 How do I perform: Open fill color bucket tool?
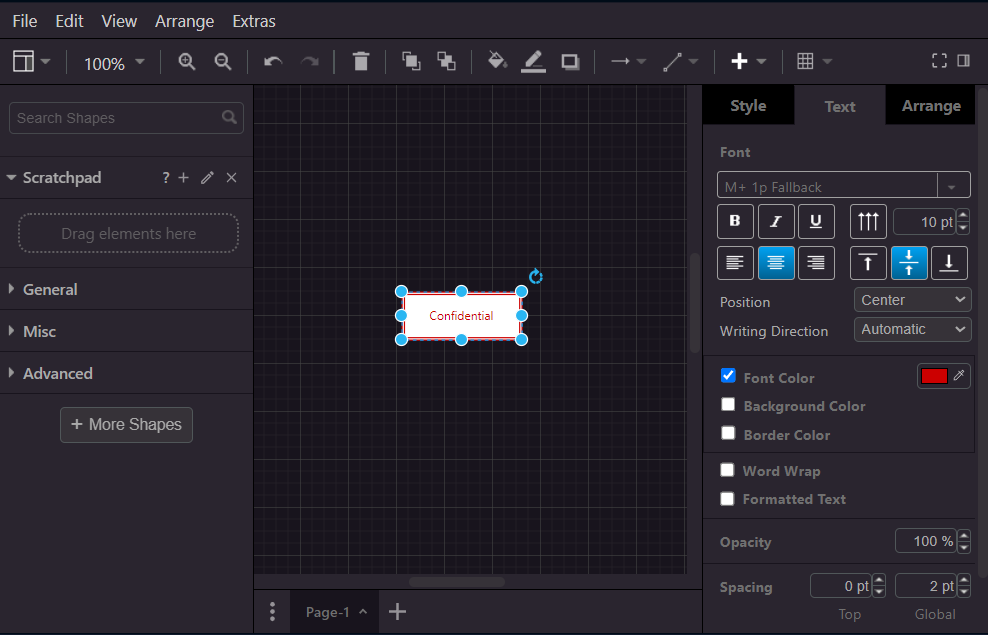(x=497, y=60)
